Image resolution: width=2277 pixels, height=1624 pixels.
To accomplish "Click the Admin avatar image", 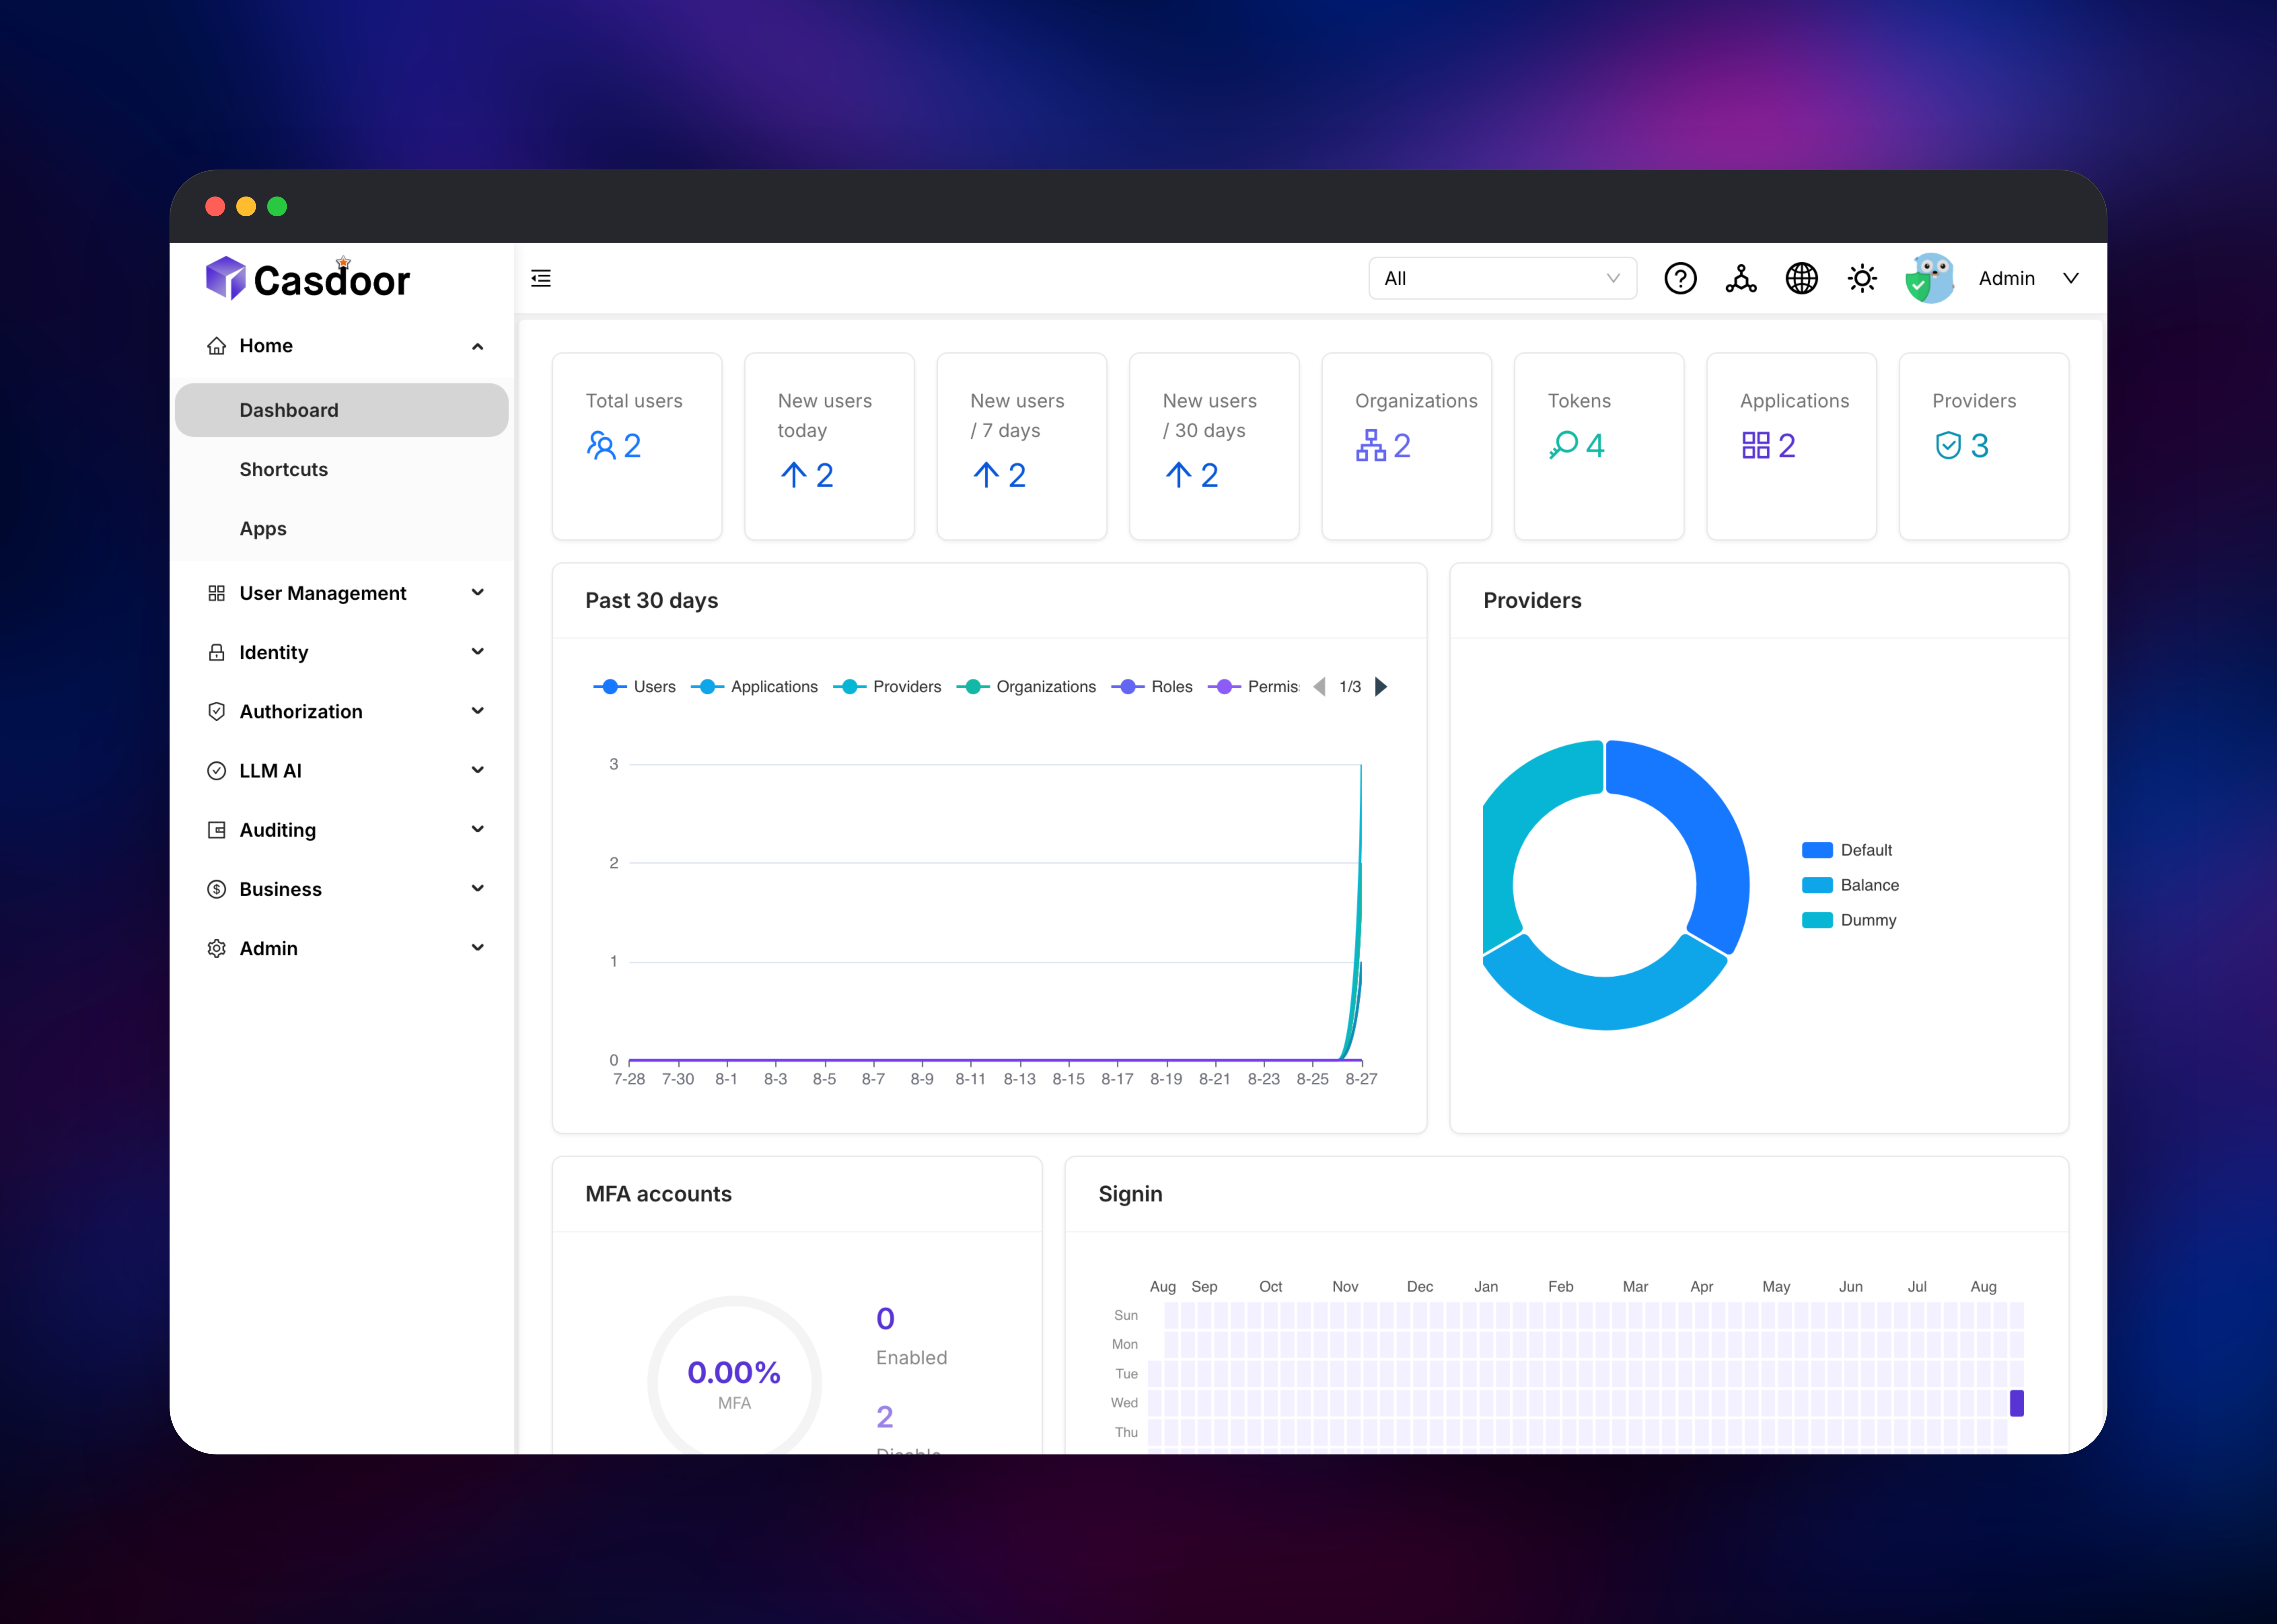I will click(1930, 278).
